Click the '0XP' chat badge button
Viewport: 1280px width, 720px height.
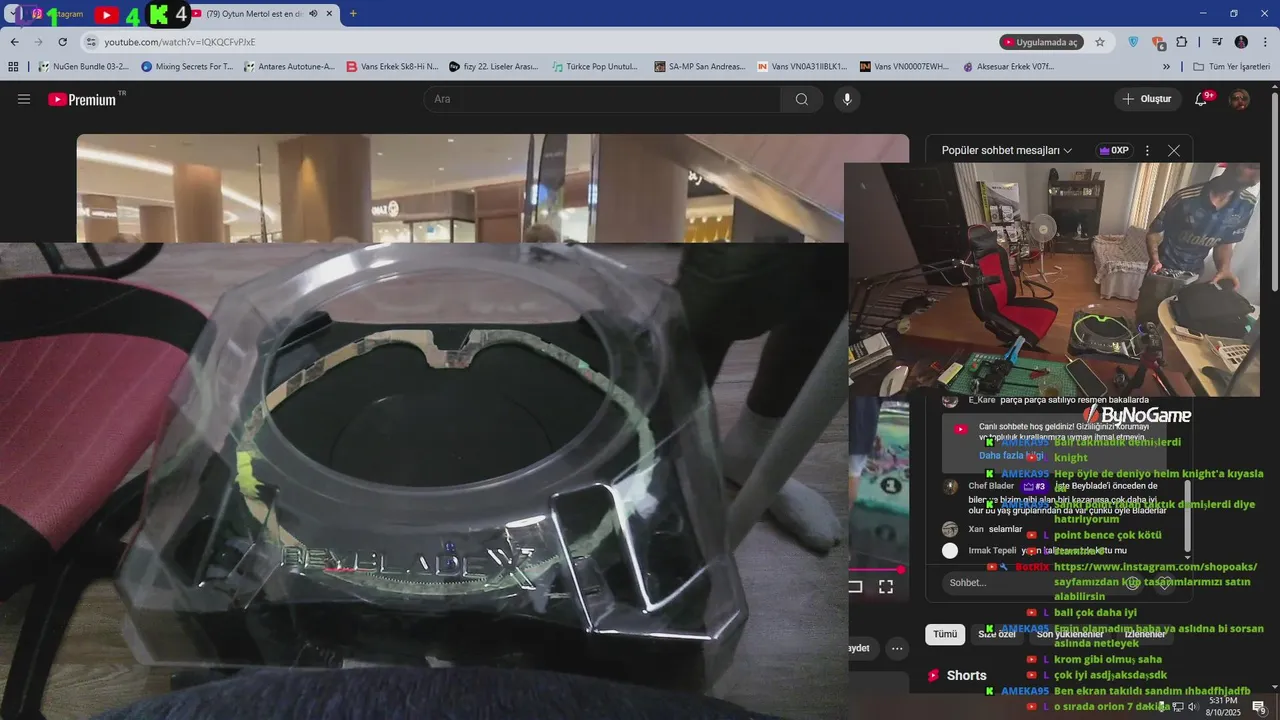1113,151
